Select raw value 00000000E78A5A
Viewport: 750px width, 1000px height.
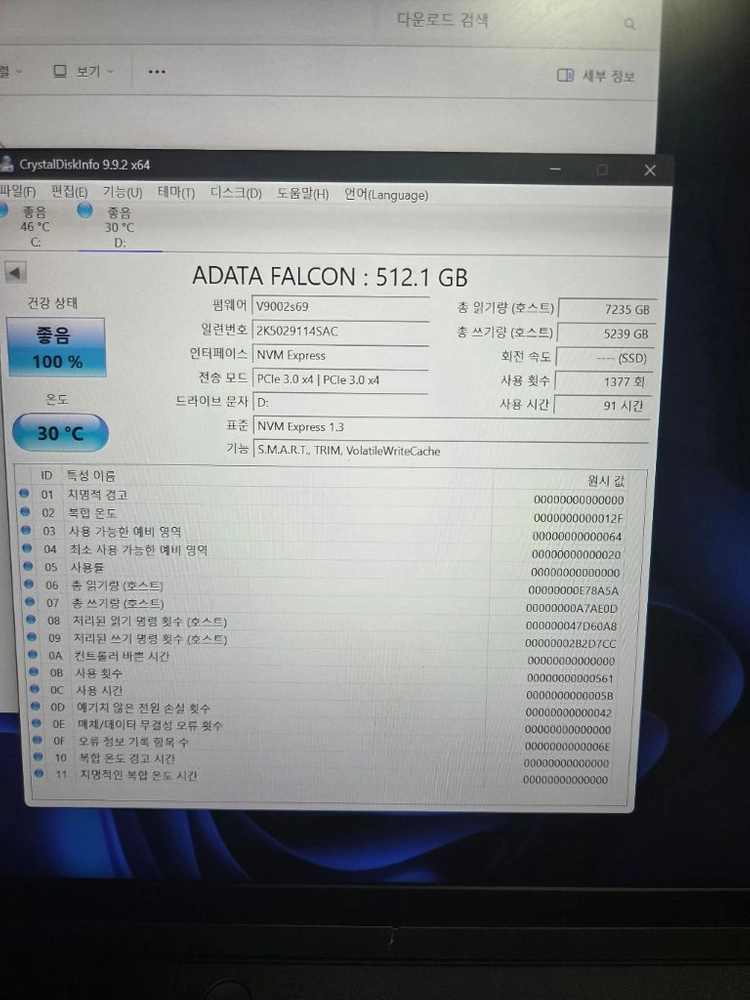(573, 591)
